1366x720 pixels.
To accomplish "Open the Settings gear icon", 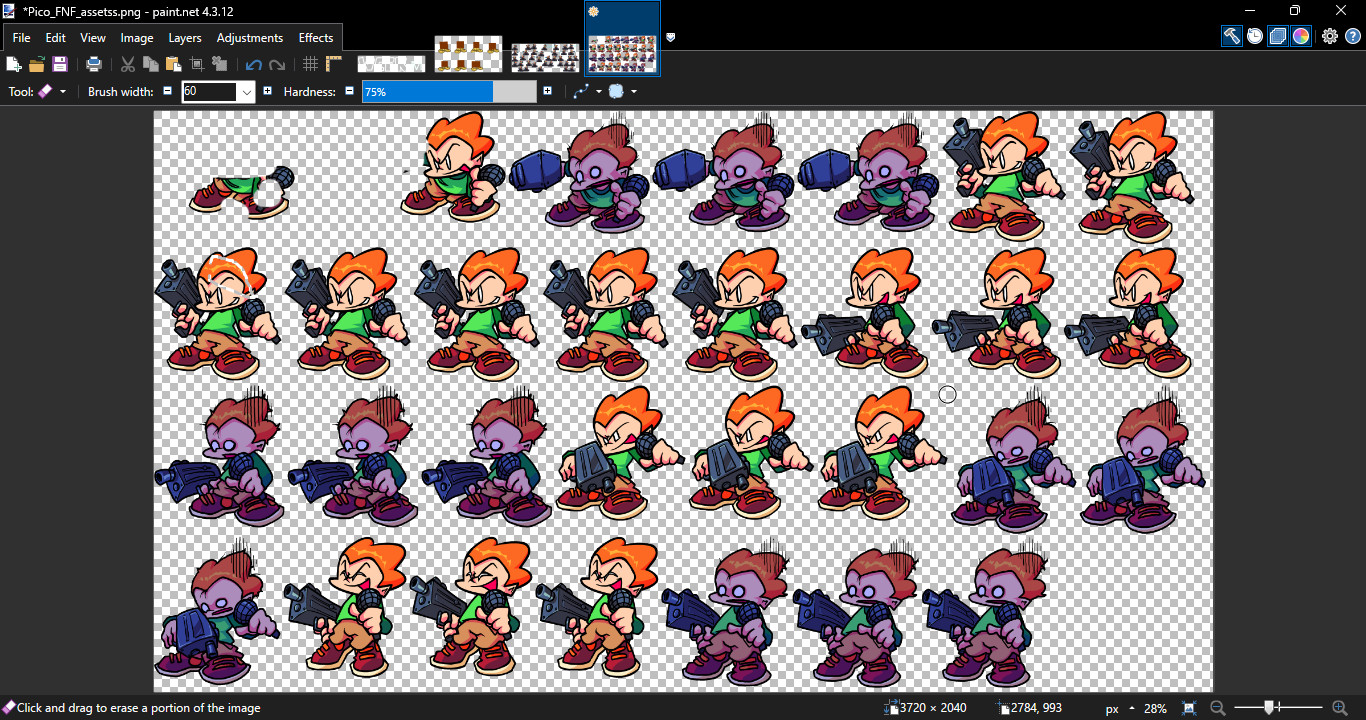I will pos(1330,36).
